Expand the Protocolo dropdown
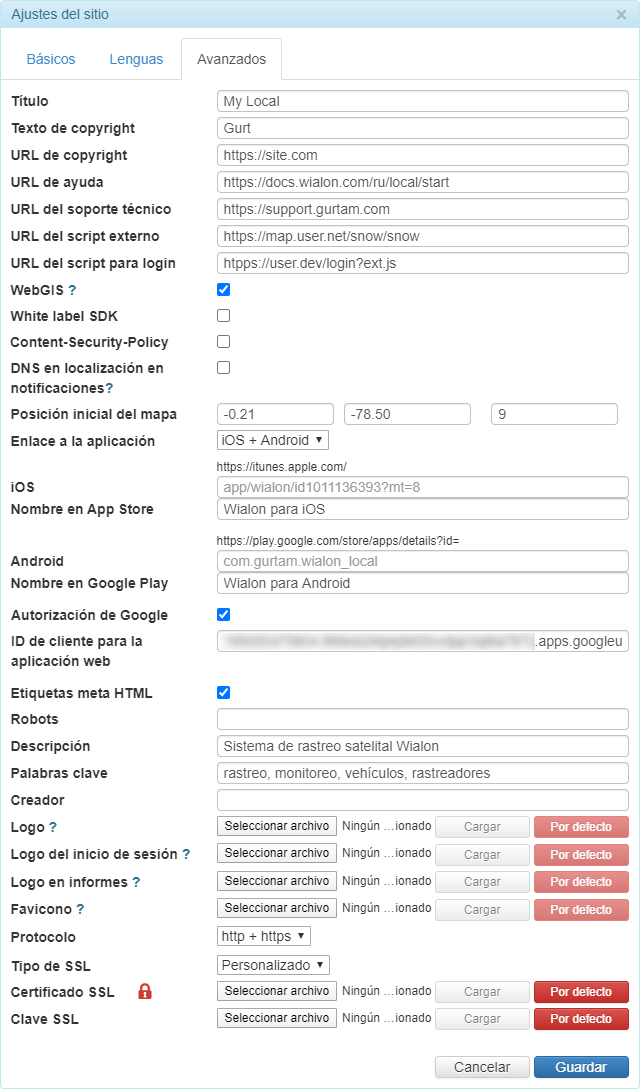The height and width of the screenshot is (1089, 640). [x=264, y=937]
